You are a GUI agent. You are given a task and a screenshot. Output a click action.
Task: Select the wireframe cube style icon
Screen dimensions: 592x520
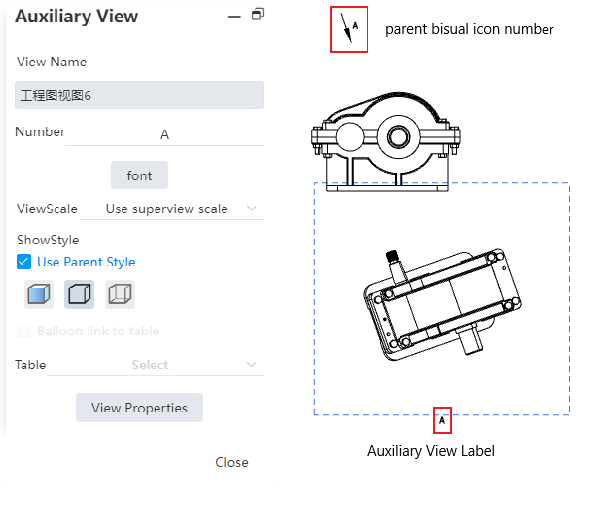[120, 294]
